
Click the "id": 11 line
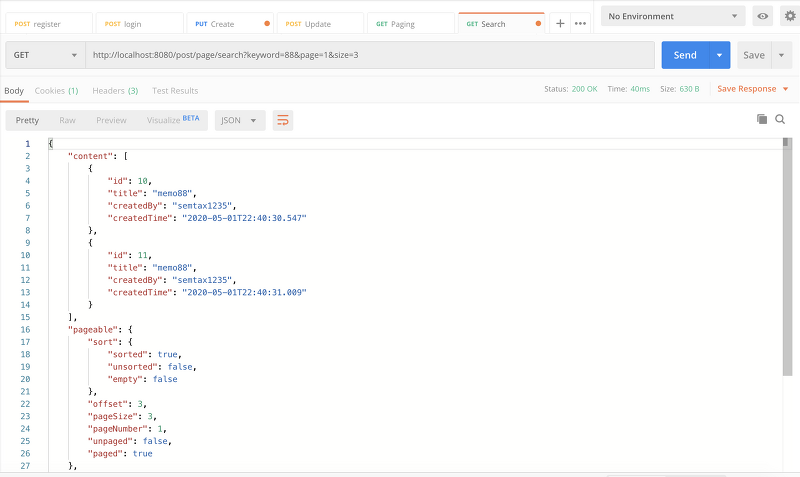click(130, 255)
